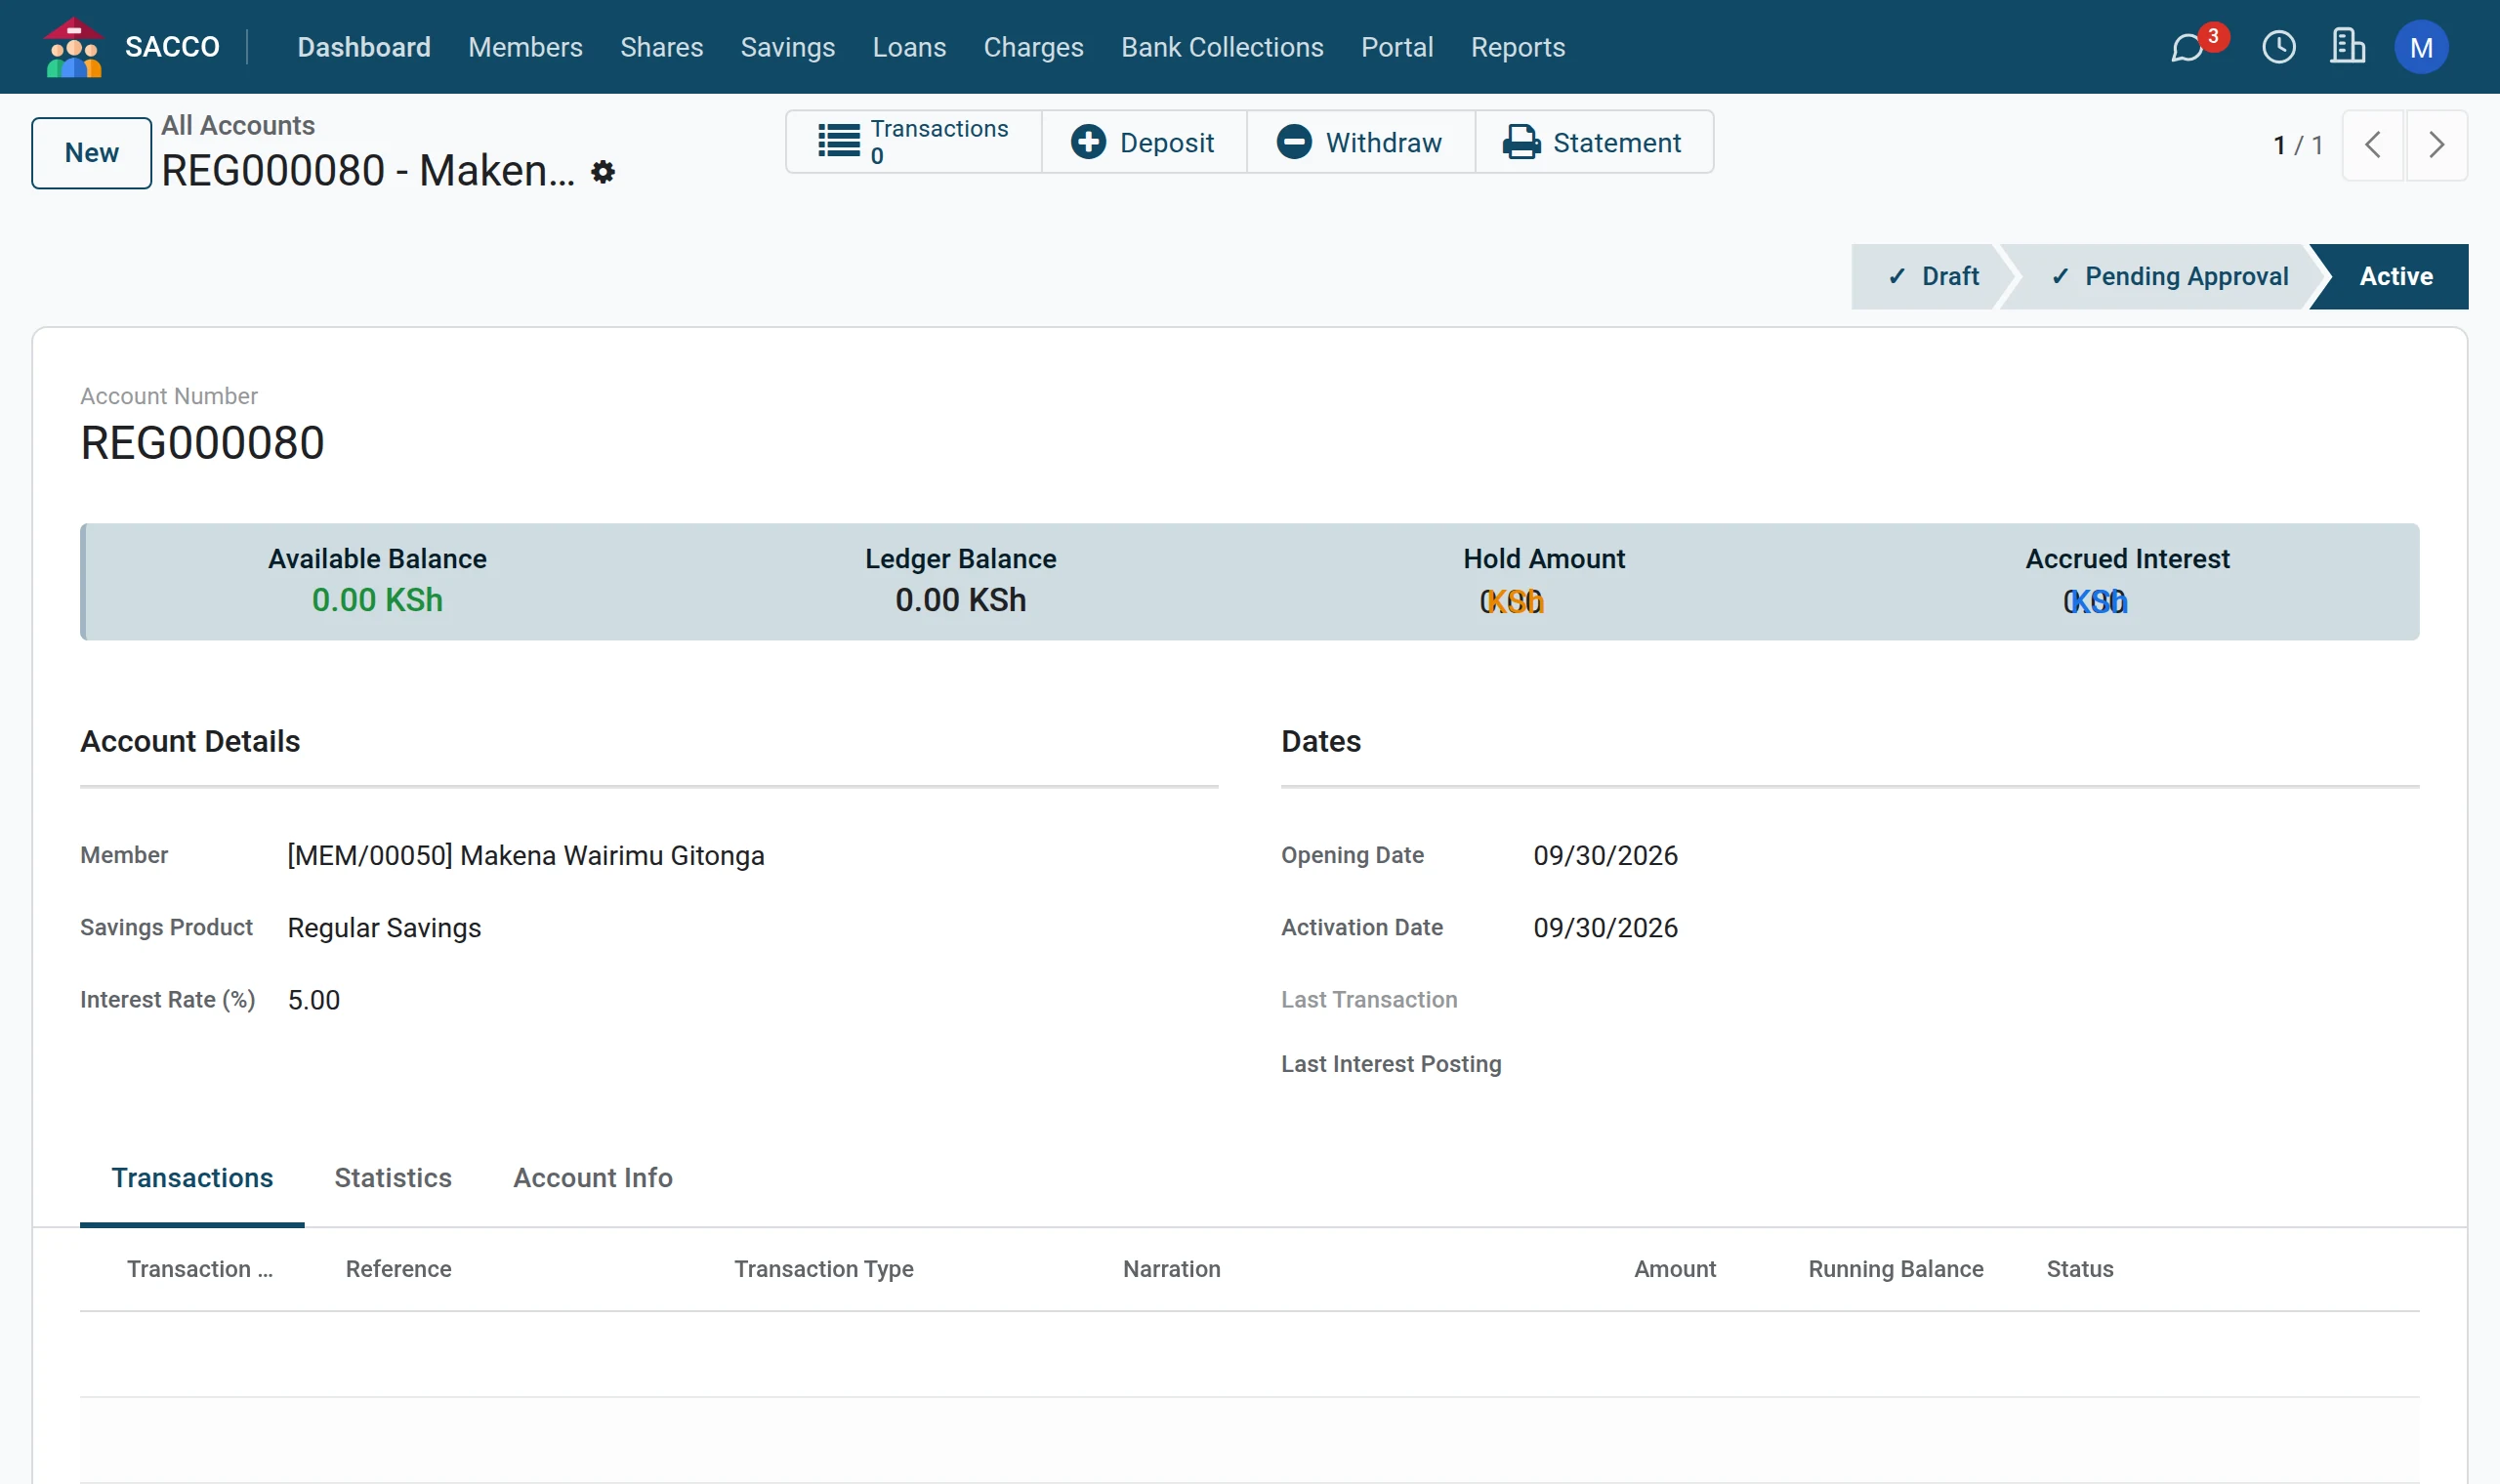Create a New account record
This screenshot has width=2500, height=1484.
point(91,153)
